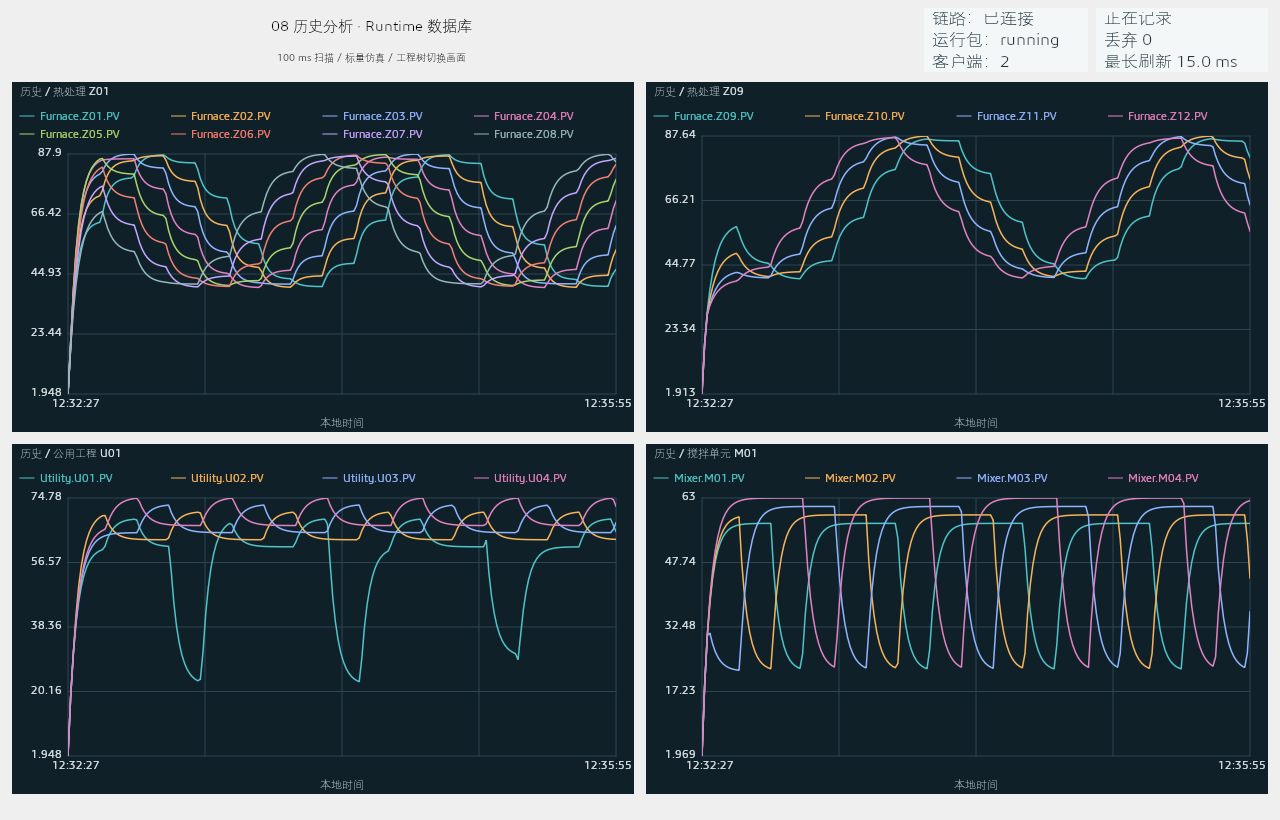This screenshot has width=1280, height=820.
Task: Click Furnace.Z11.PV in the legend
Action: (1006, 117)
